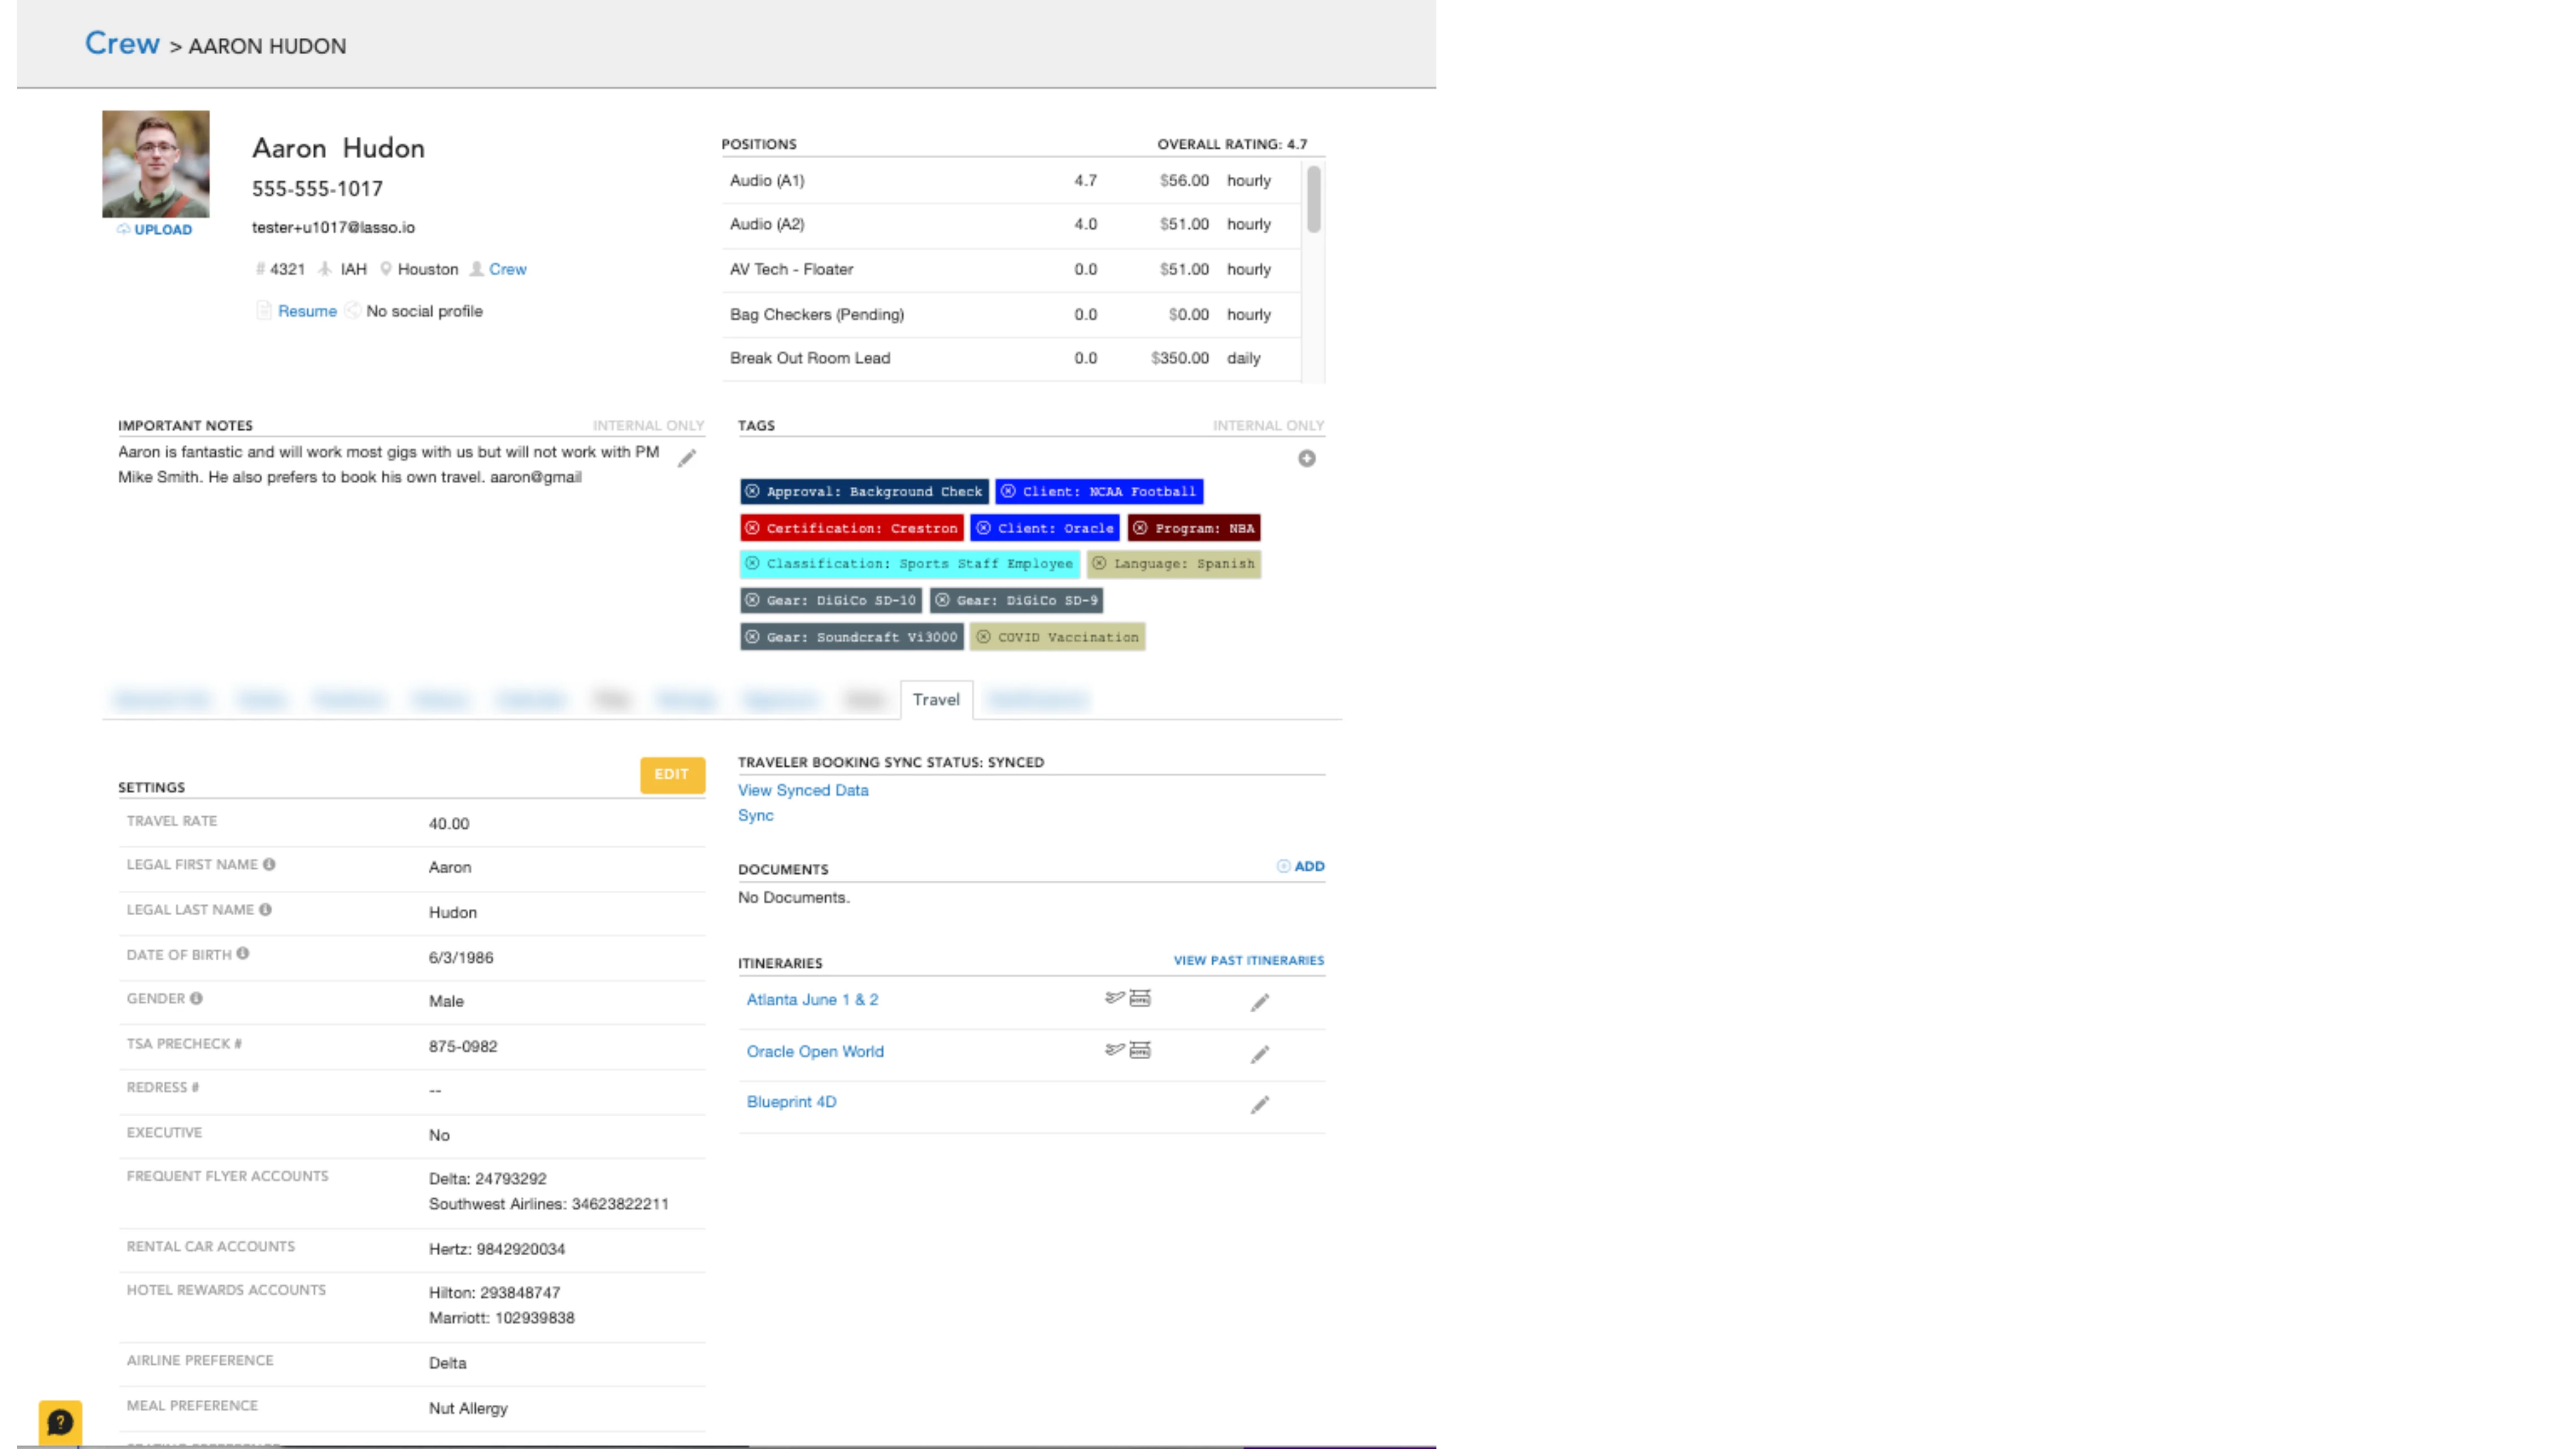Edit the Blueprint 4D itinerary
The image size is (2576, 1449).
point(1260,1104)
